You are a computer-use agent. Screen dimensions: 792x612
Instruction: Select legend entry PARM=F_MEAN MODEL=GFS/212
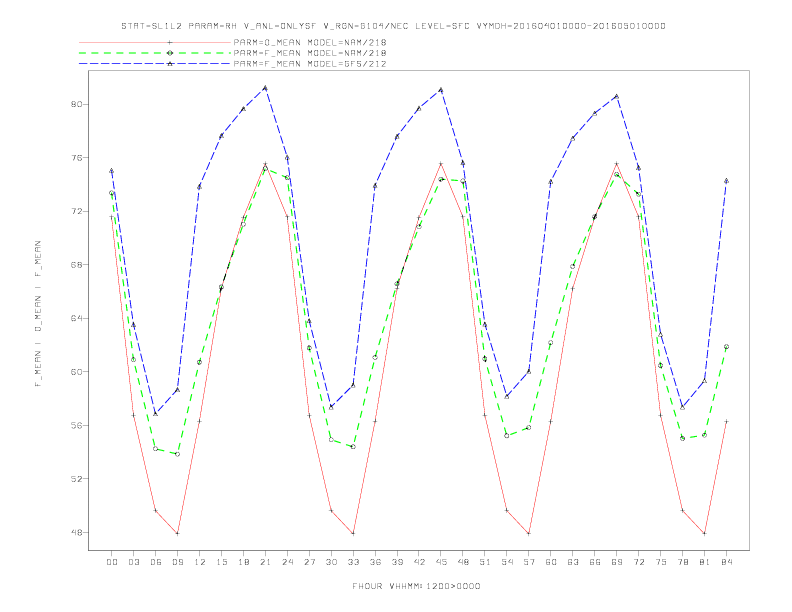click(310, 64)
